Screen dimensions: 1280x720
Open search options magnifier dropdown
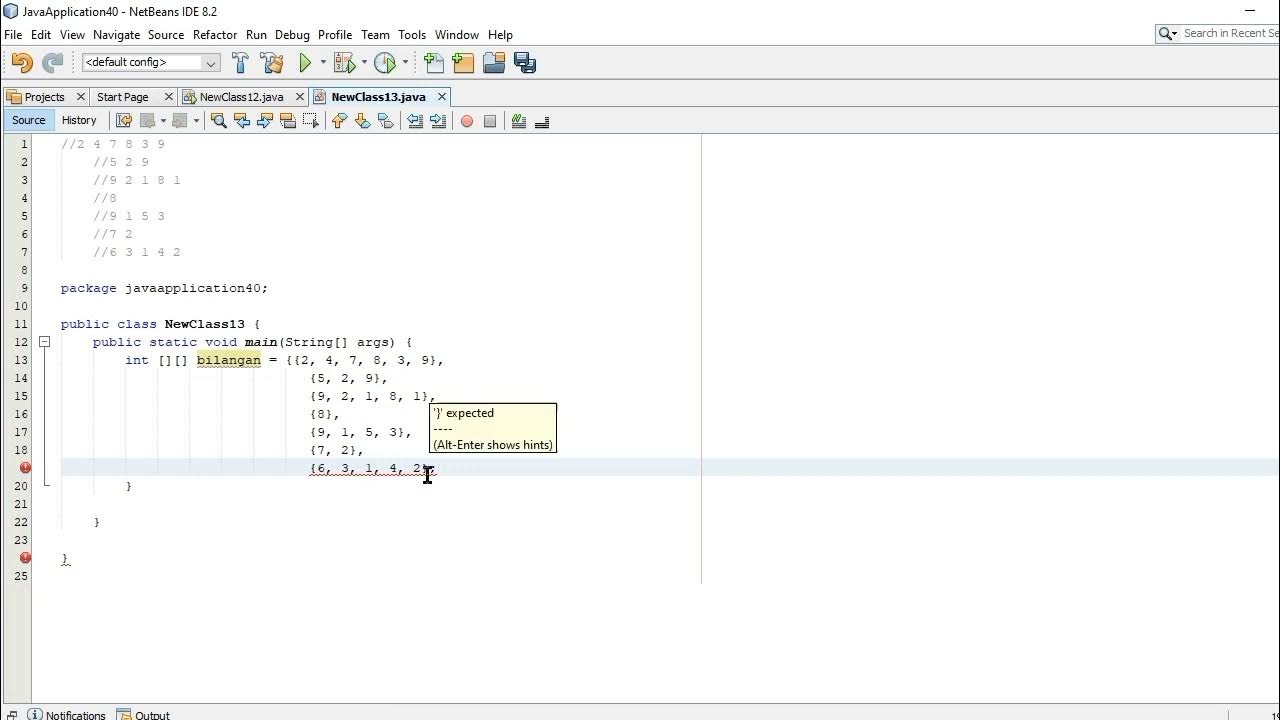point(1167,34)
